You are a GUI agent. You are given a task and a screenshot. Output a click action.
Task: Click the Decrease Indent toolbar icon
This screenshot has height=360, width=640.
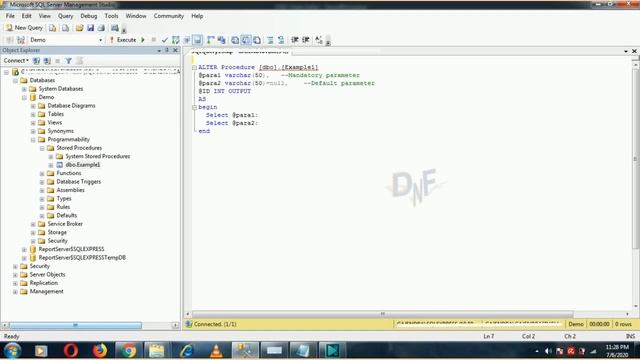coord(295,40)
